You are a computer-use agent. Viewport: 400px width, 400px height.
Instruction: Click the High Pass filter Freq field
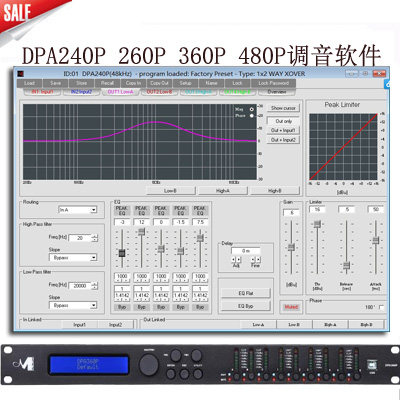click(x=80, y=238)
